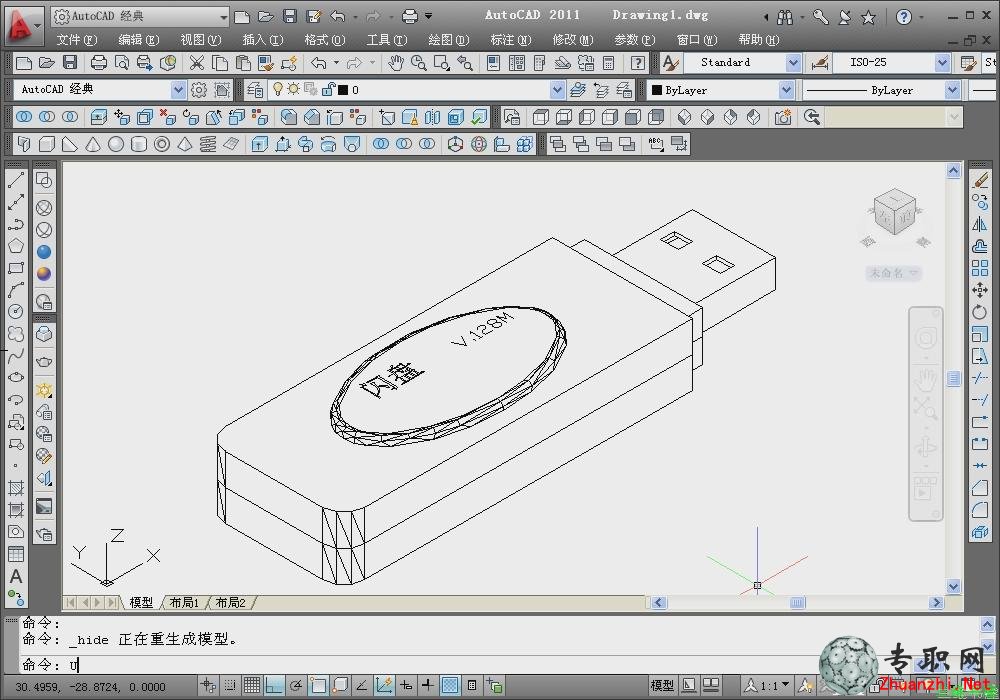
Task: Select the Rotate tool in the modify toolbar
Action: click(x=980, y=312)
